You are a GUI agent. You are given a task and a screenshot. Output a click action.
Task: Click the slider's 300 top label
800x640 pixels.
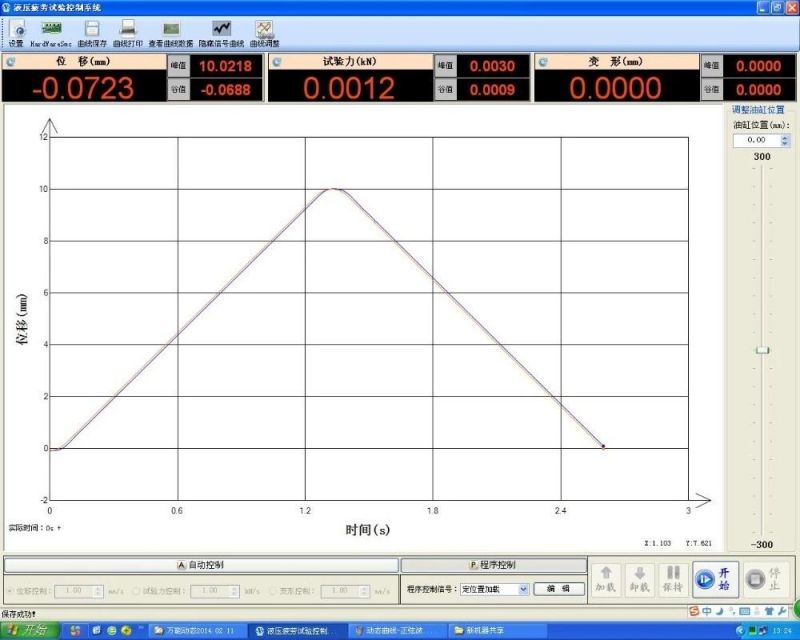762,156
